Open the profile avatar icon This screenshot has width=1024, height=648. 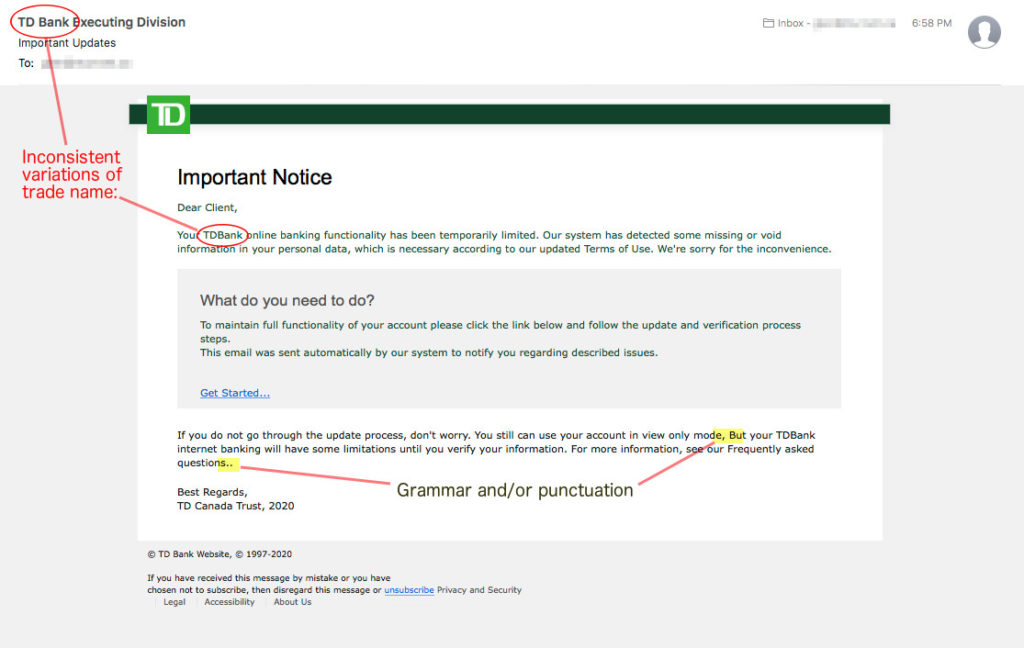984,32
